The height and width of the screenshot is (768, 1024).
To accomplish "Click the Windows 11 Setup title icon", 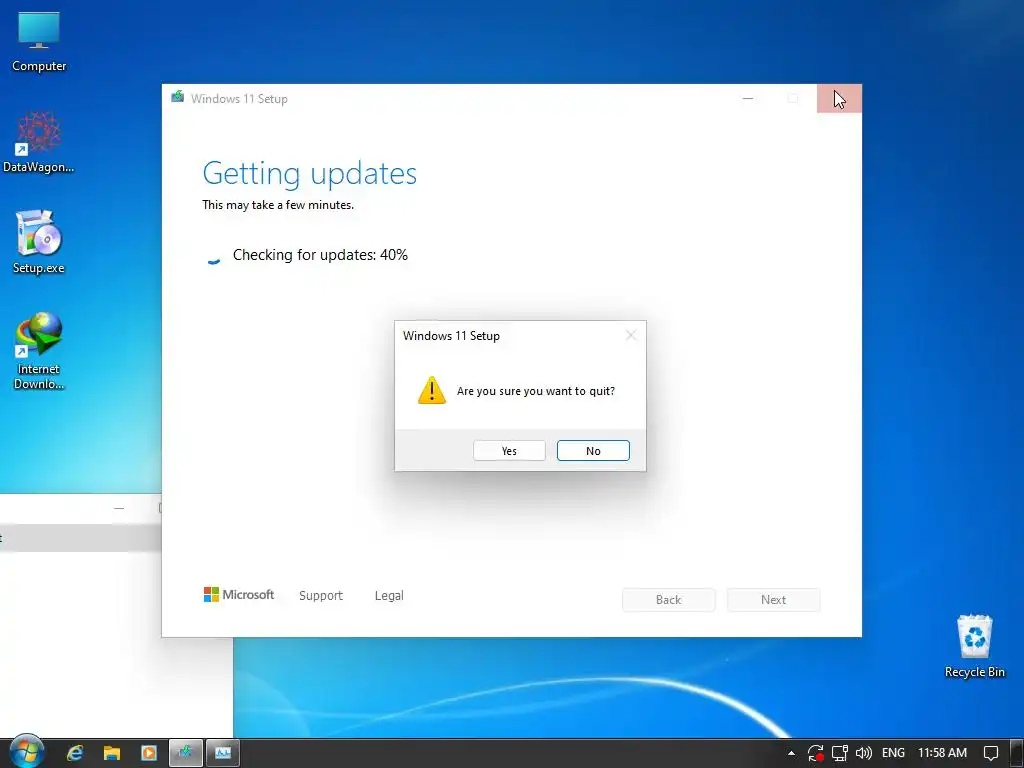I will [x=177, y=97].
